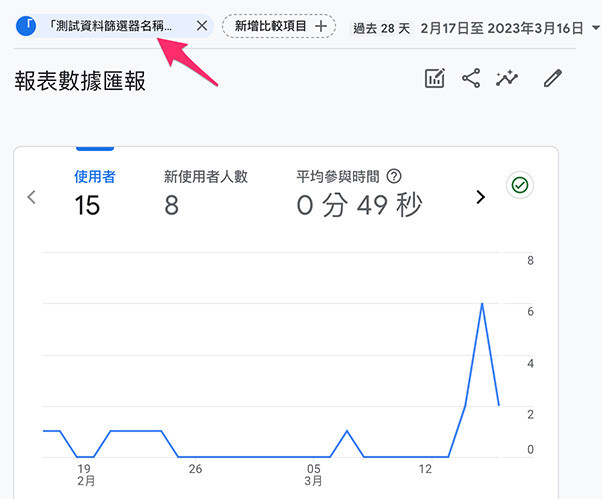Click the blue filter badge icon

tap(26, 26)
